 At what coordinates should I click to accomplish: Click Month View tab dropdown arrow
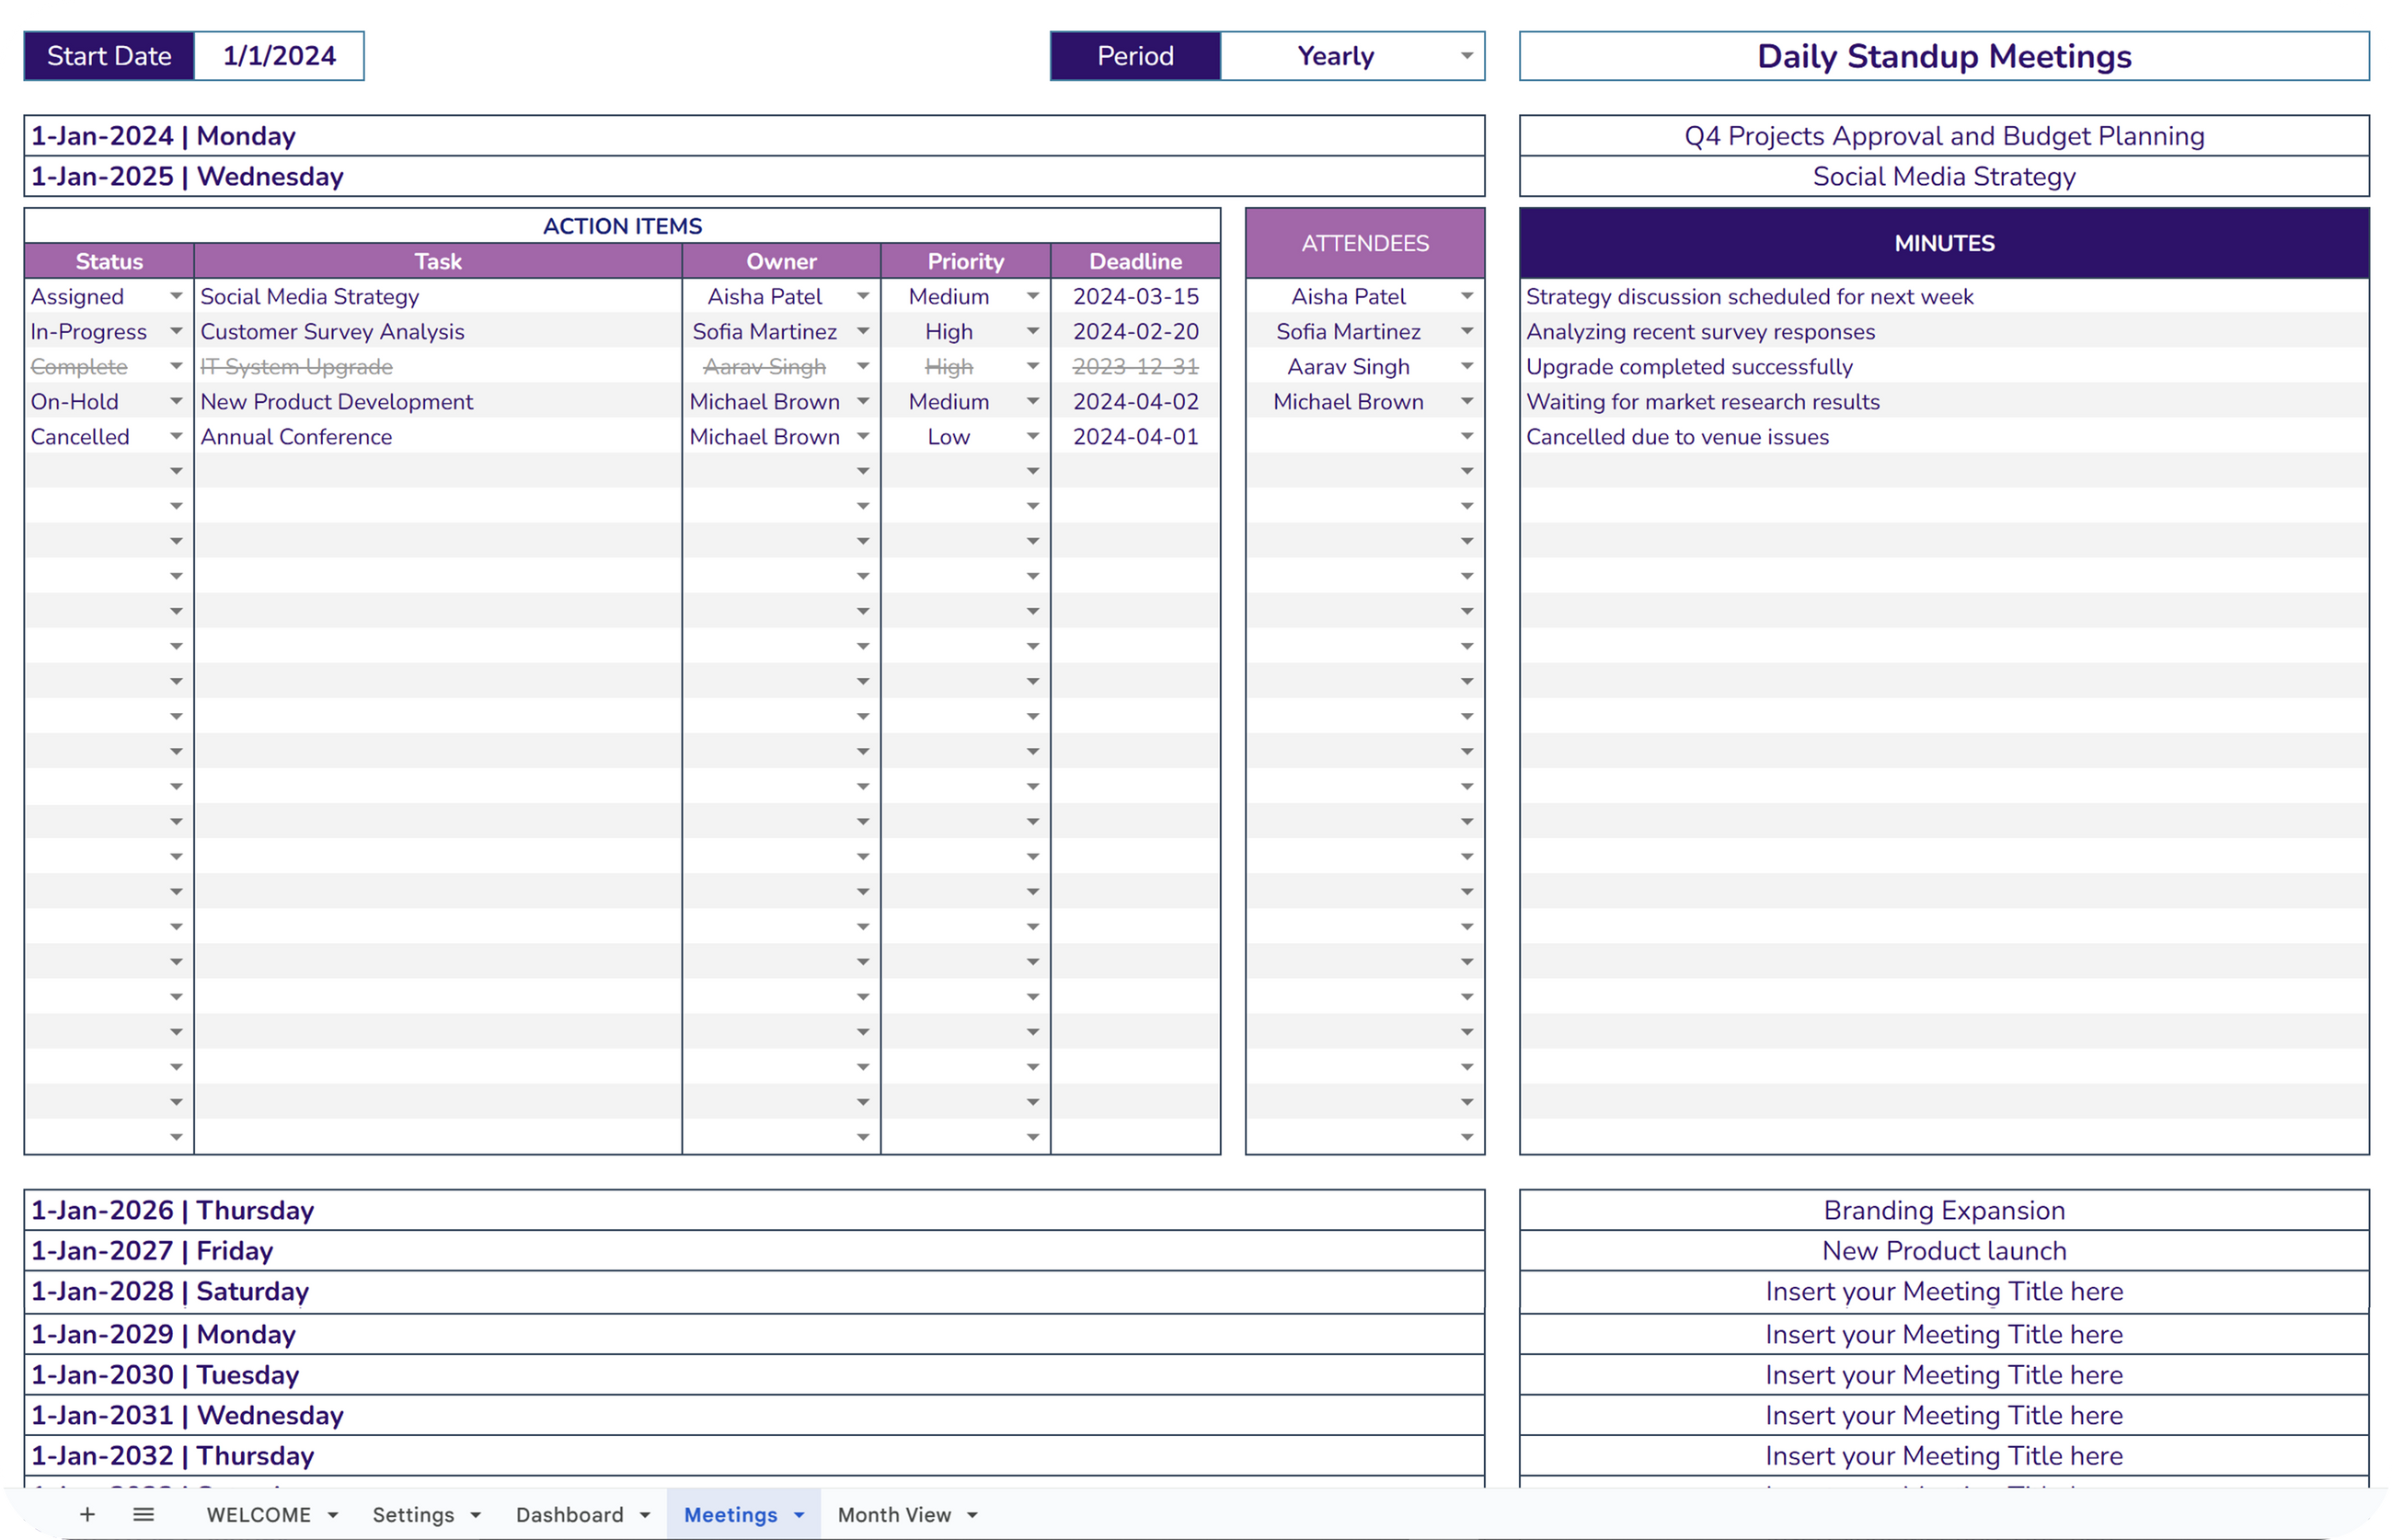tap(972, 1515)
